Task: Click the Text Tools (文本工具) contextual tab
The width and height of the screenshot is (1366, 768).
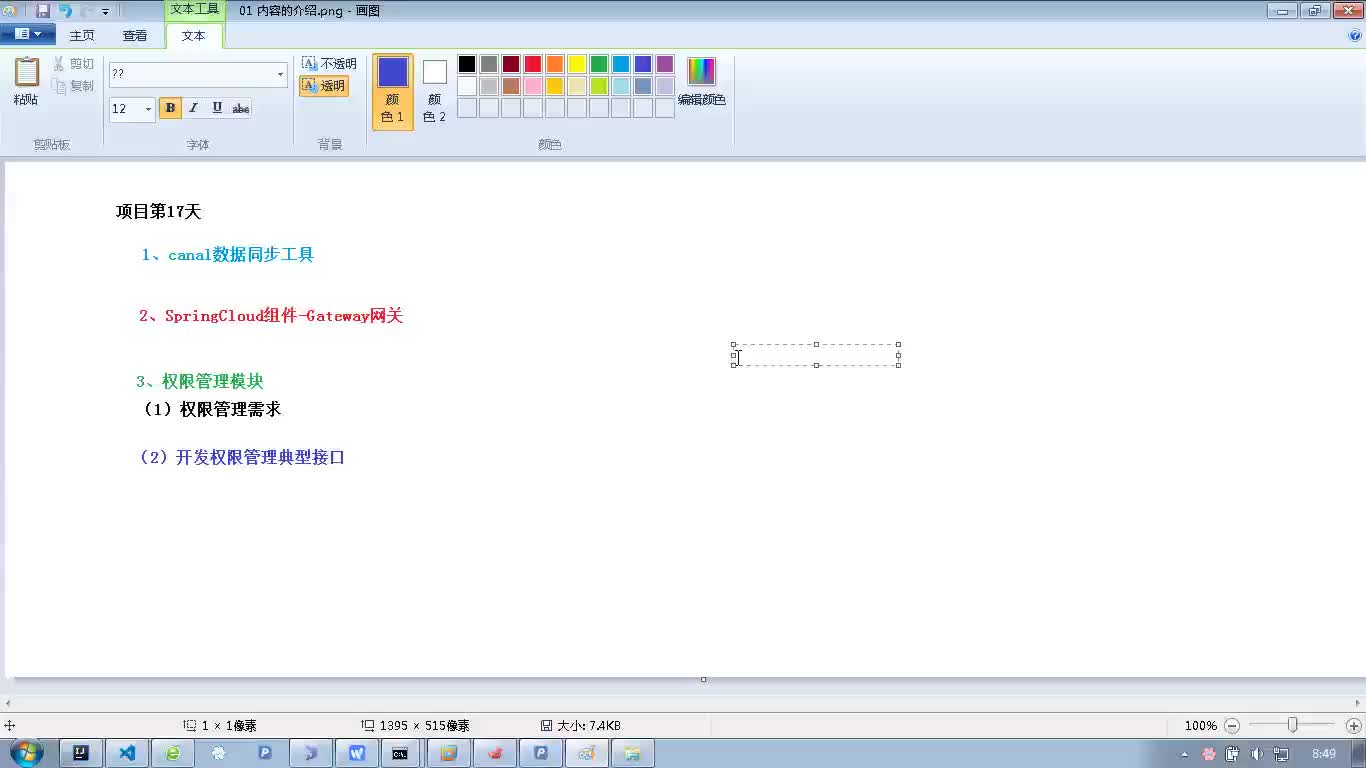Action: 194,9
